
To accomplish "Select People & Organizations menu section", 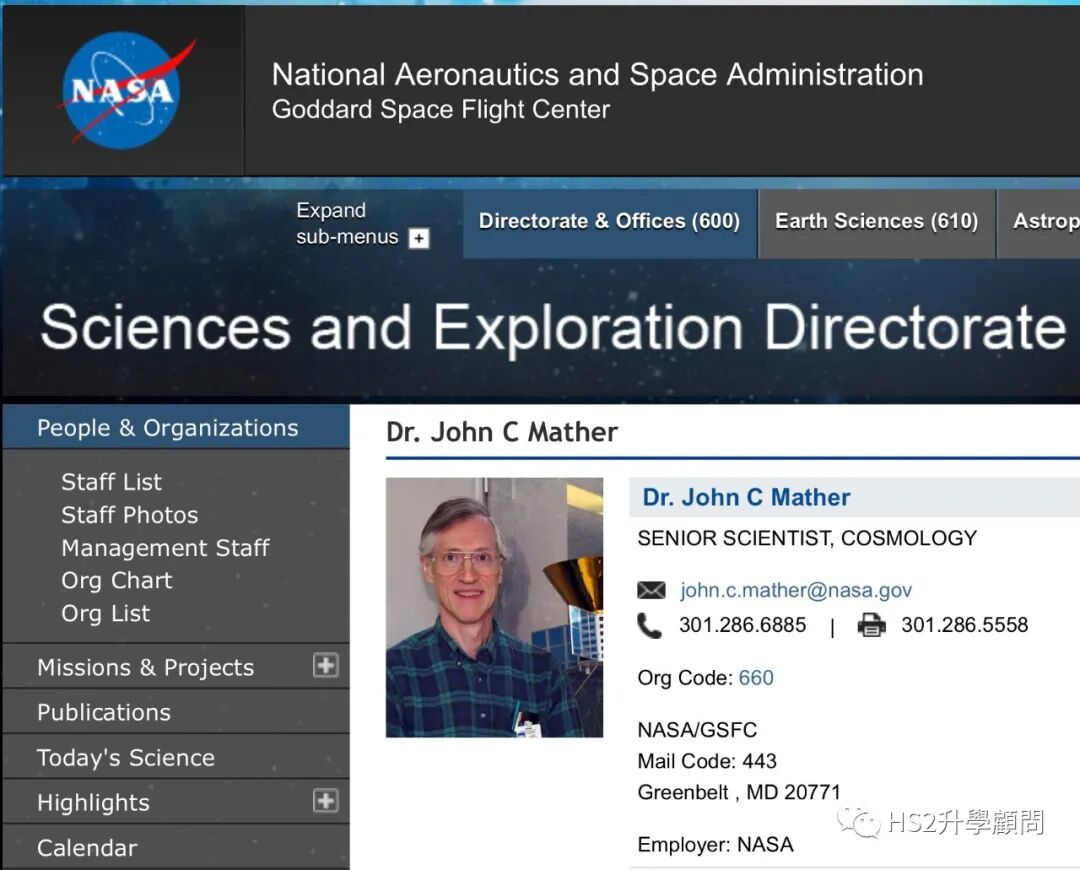I will (x=176, y=428).
